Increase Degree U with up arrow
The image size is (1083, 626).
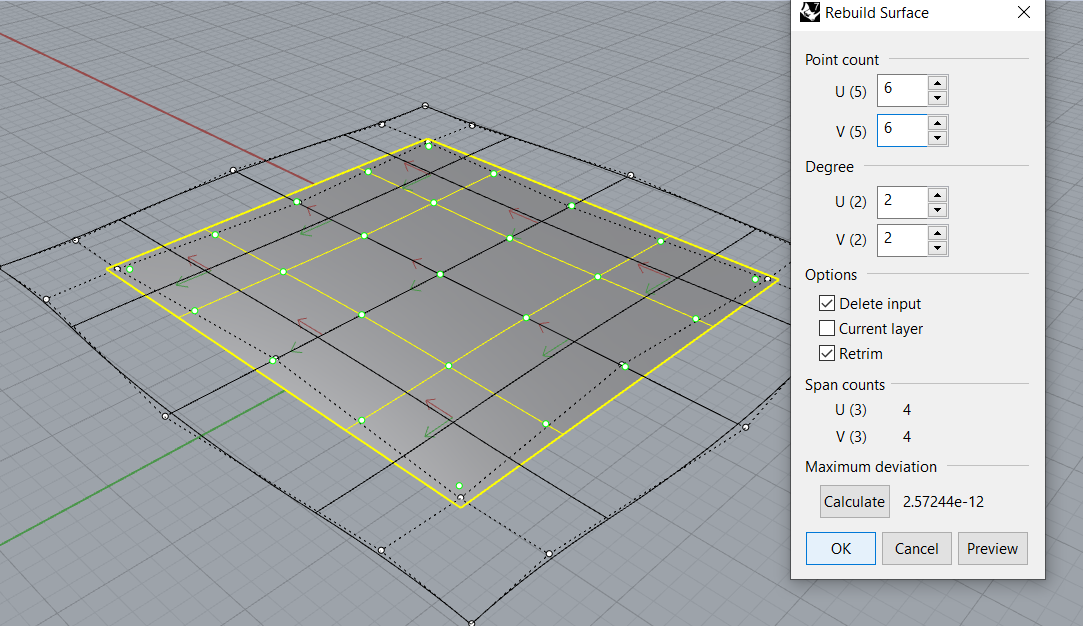[937, 195]
